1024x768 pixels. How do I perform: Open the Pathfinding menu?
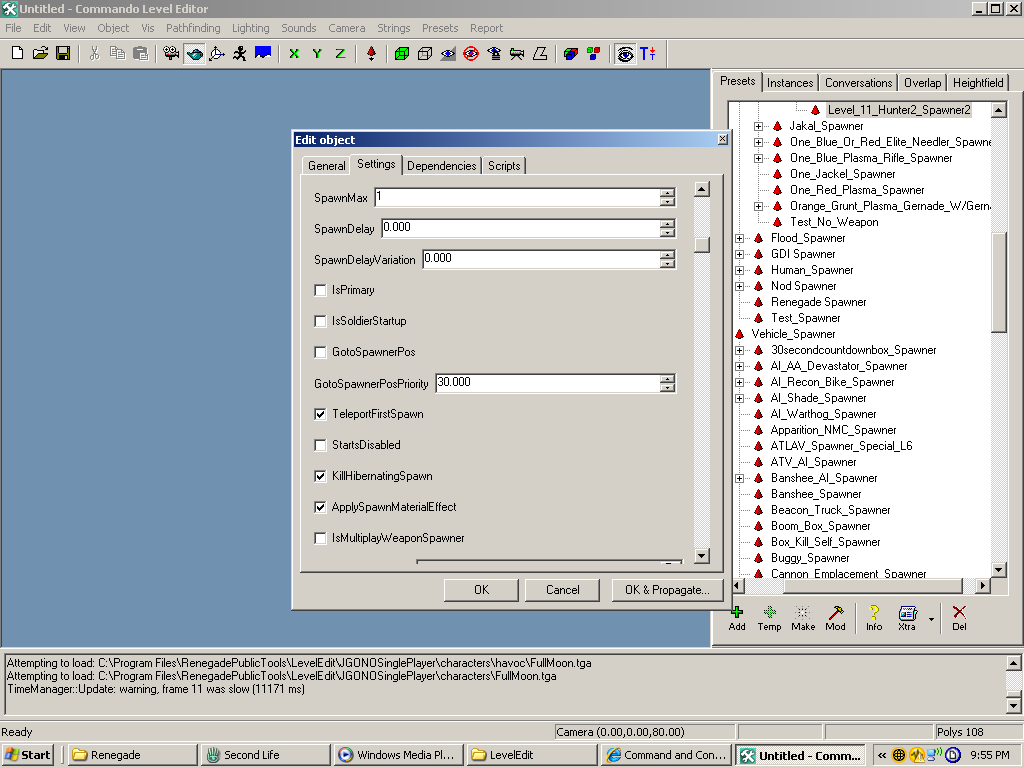tap(193, 28)
